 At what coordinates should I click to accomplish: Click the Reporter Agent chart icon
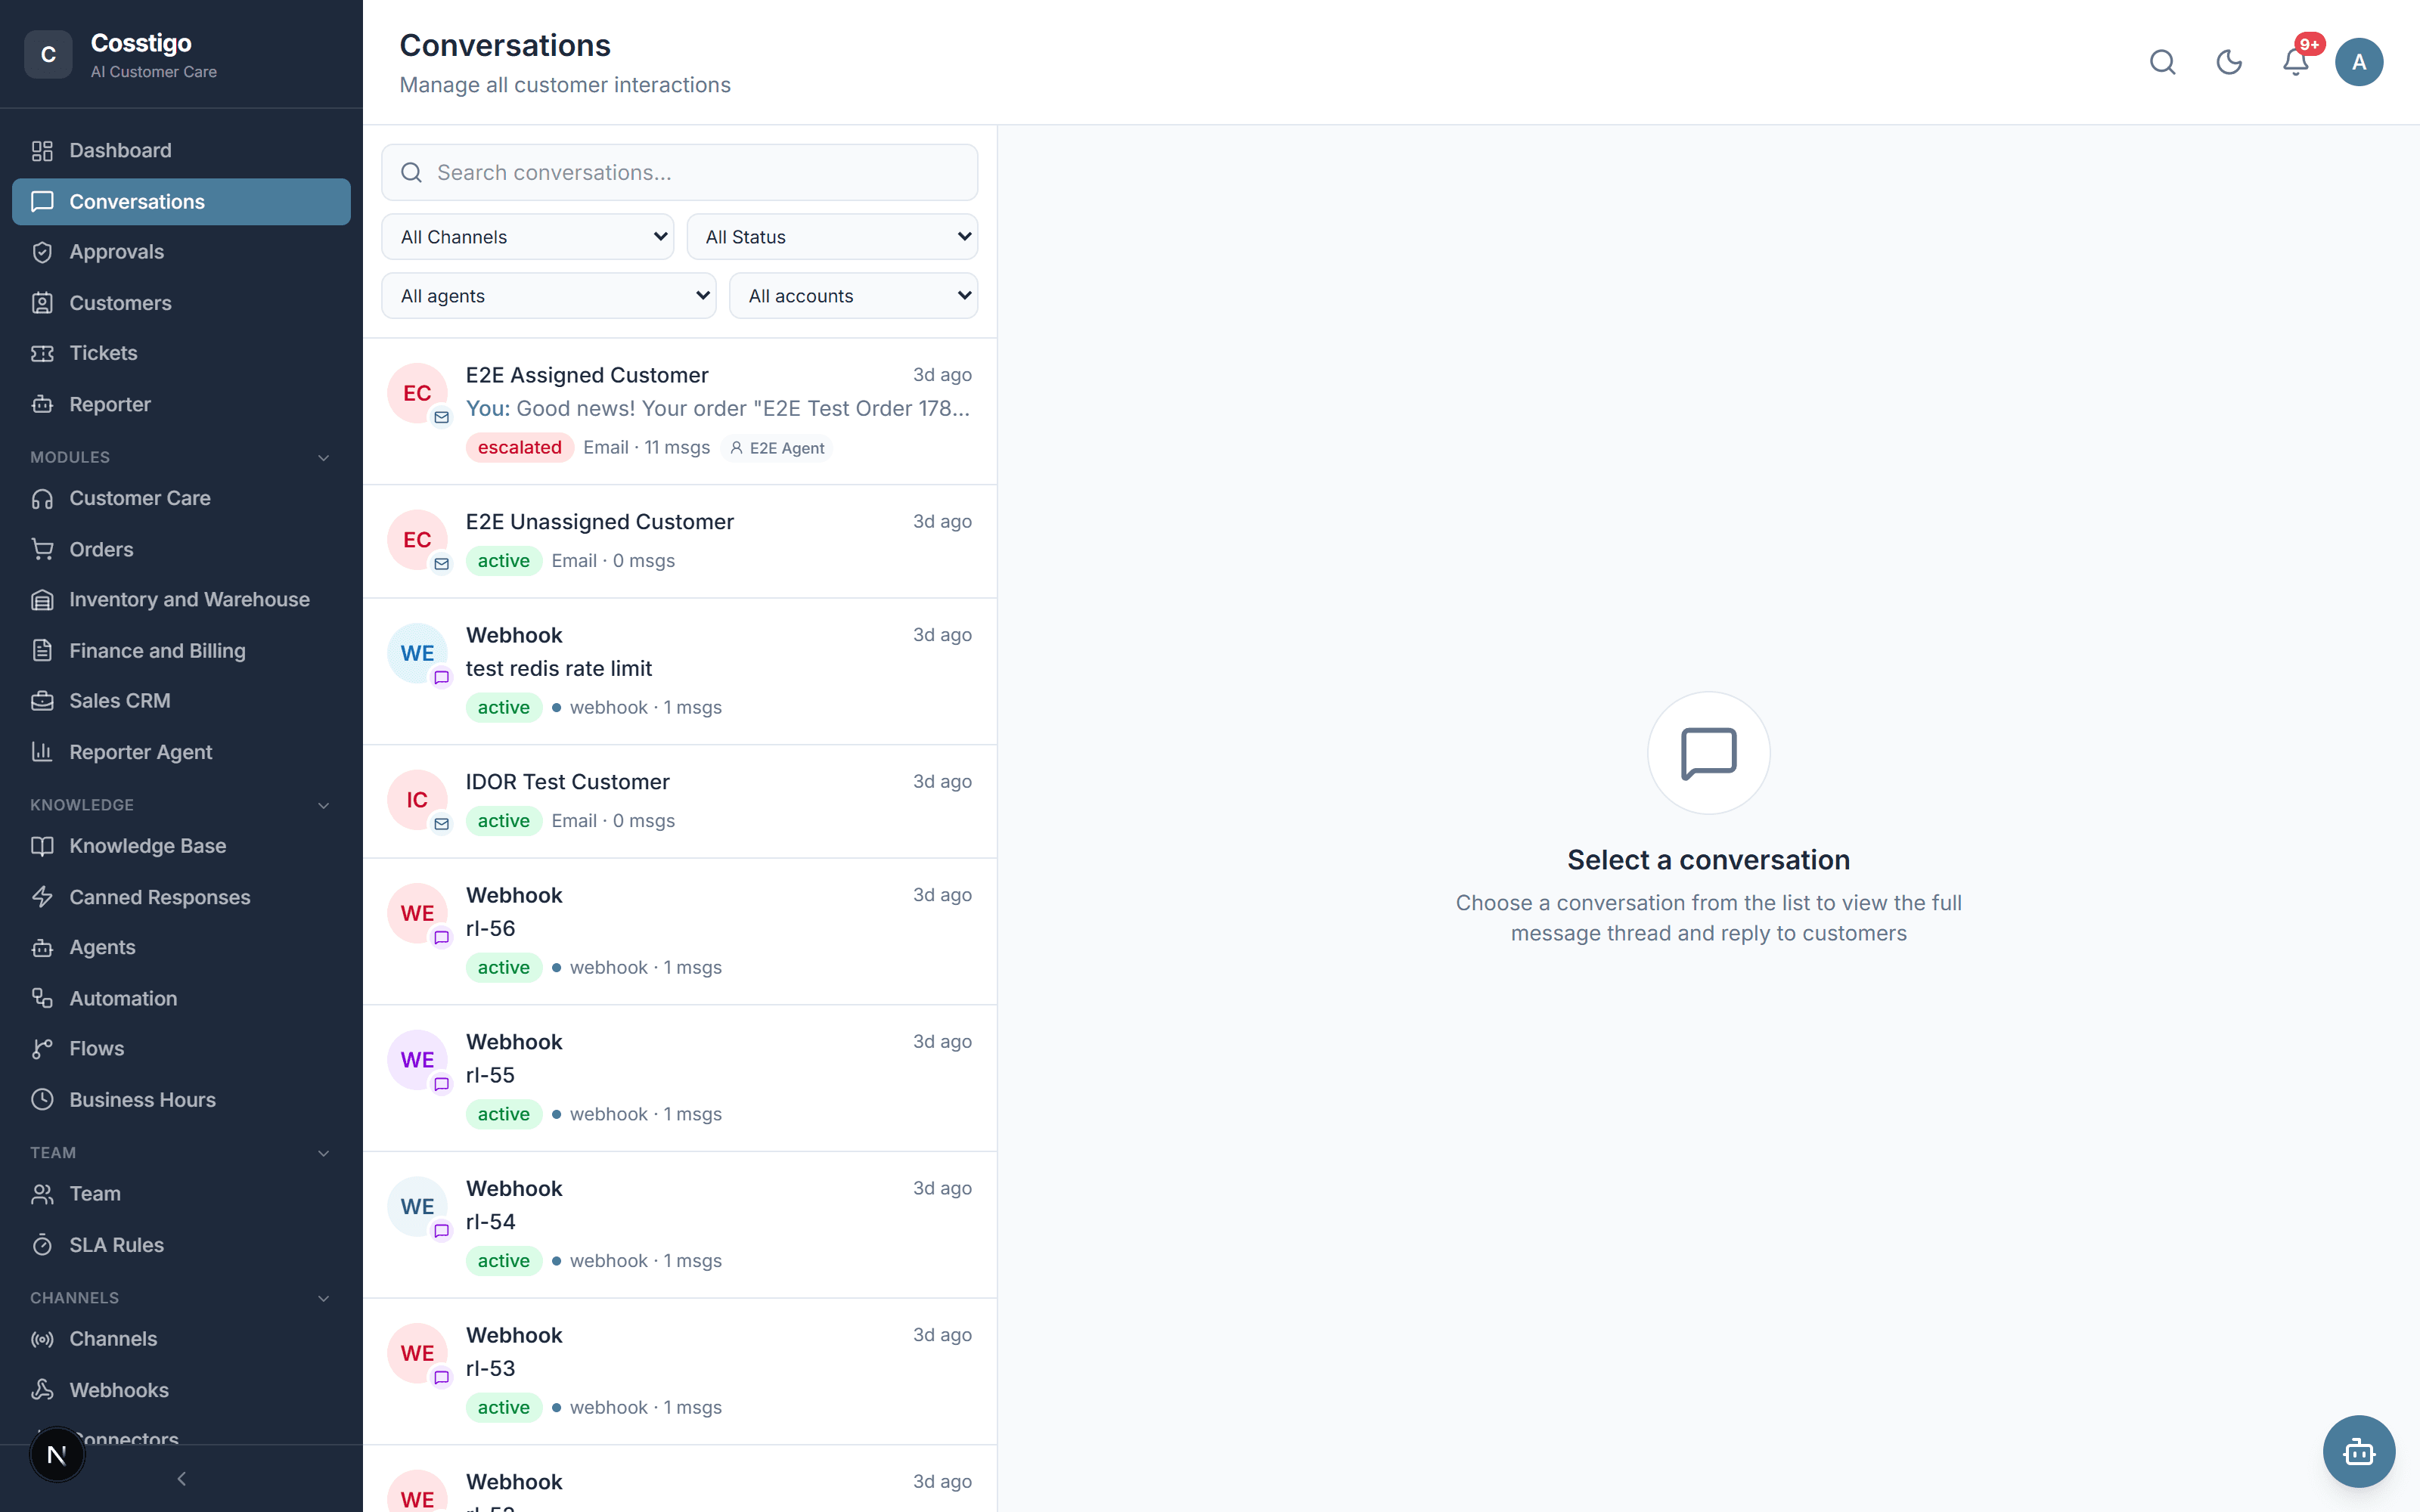(x=42, y=752)
